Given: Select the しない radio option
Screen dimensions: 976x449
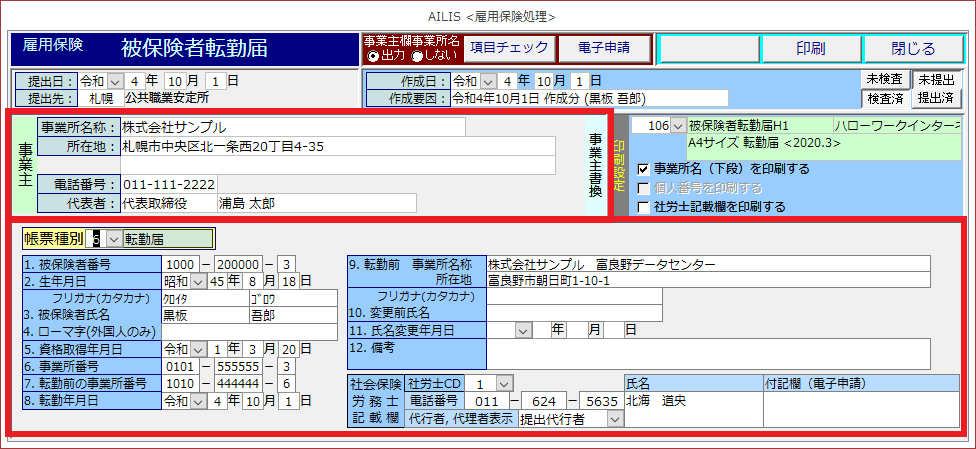Looking at the screenshot, I should click(x=417, y=56).
